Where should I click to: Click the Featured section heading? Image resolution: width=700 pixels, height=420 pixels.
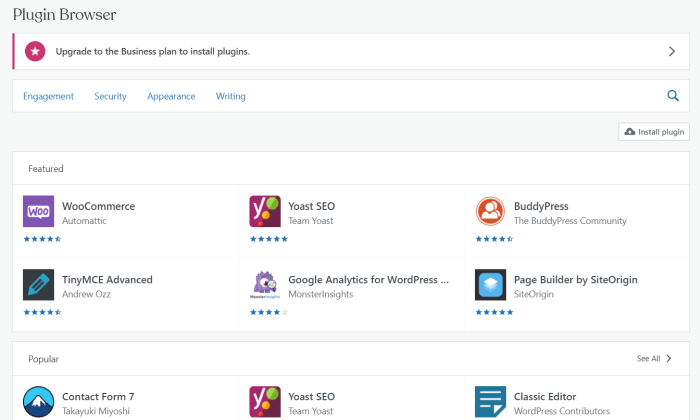point(46,169)
